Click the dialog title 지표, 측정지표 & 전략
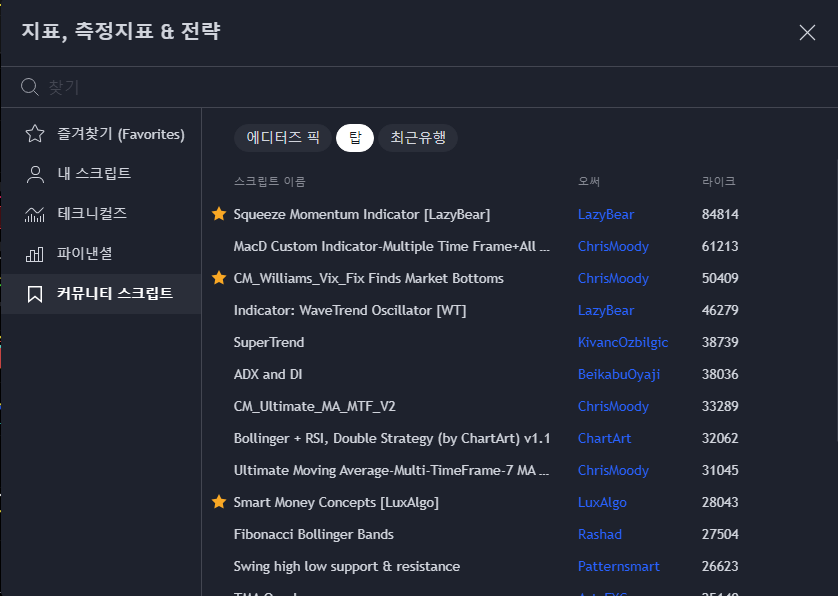This screenshot has height=596, width=838. click(121, 31)
